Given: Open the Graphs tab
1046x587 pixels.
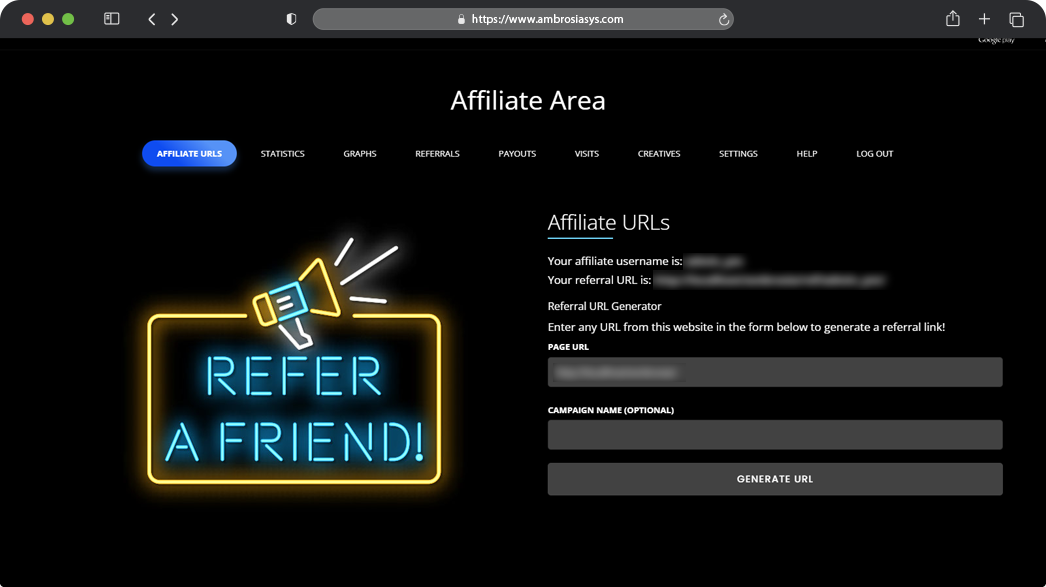Looking at the screenshot, I should point(360,153).
